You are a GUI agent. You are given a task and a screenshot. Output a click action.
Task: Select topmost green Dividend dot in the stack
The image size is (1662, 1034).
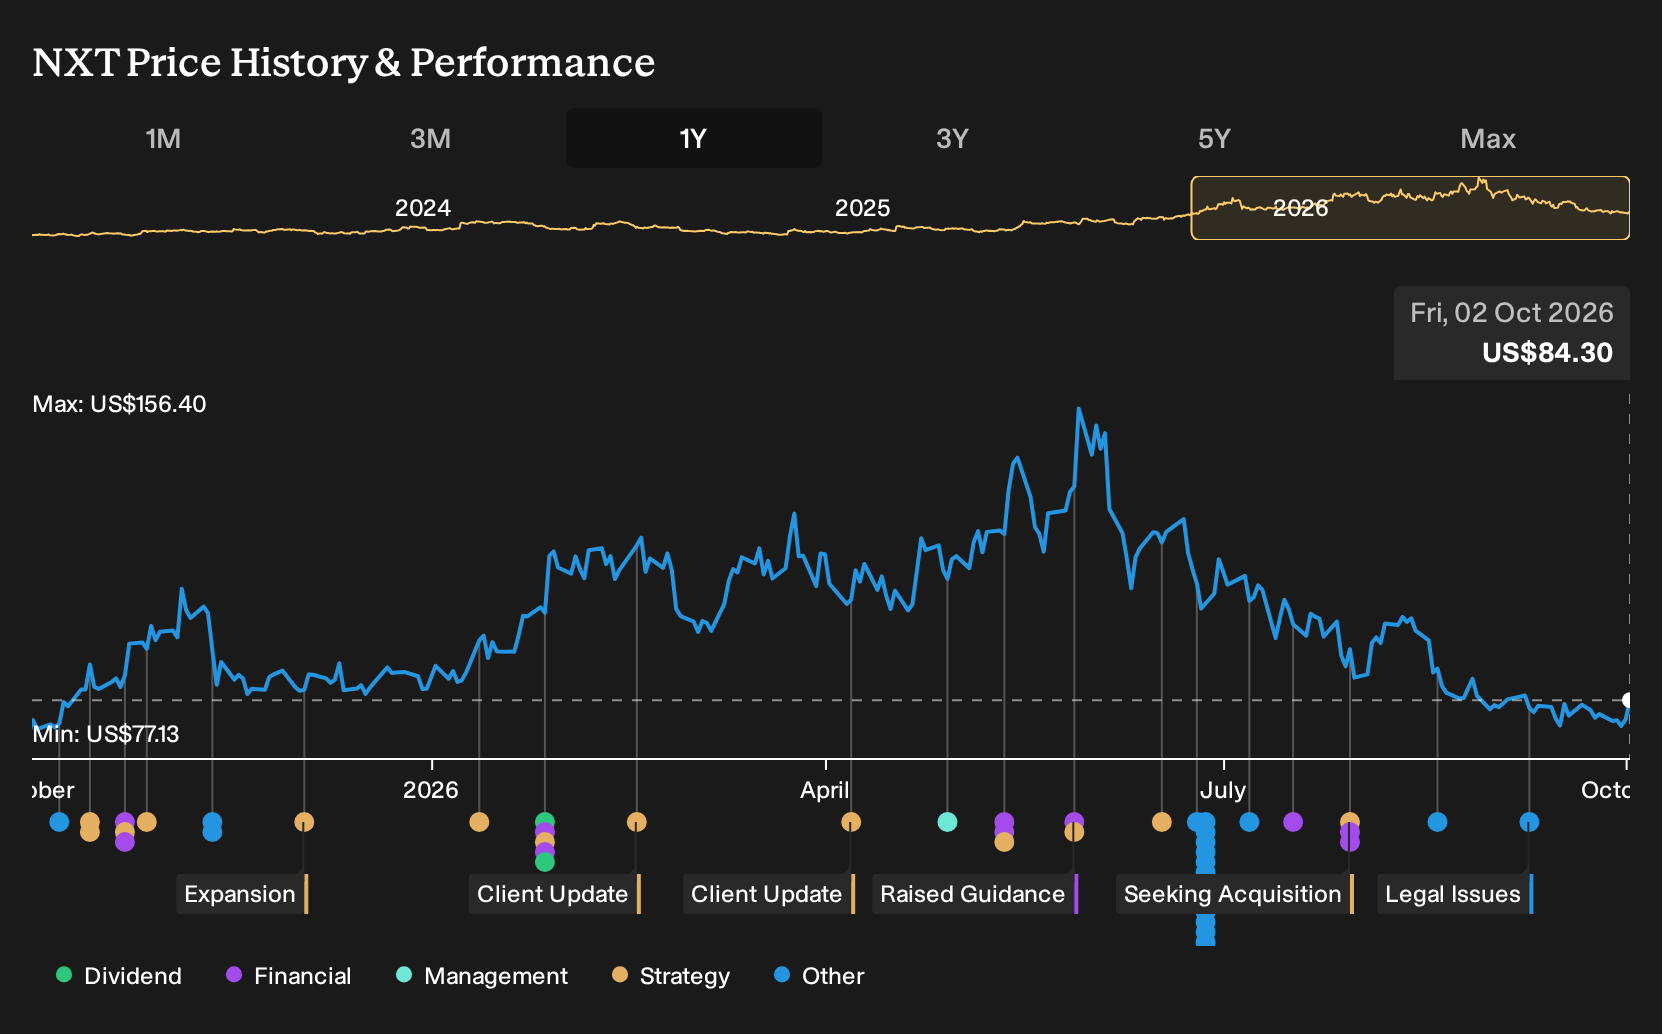[545, 822]
